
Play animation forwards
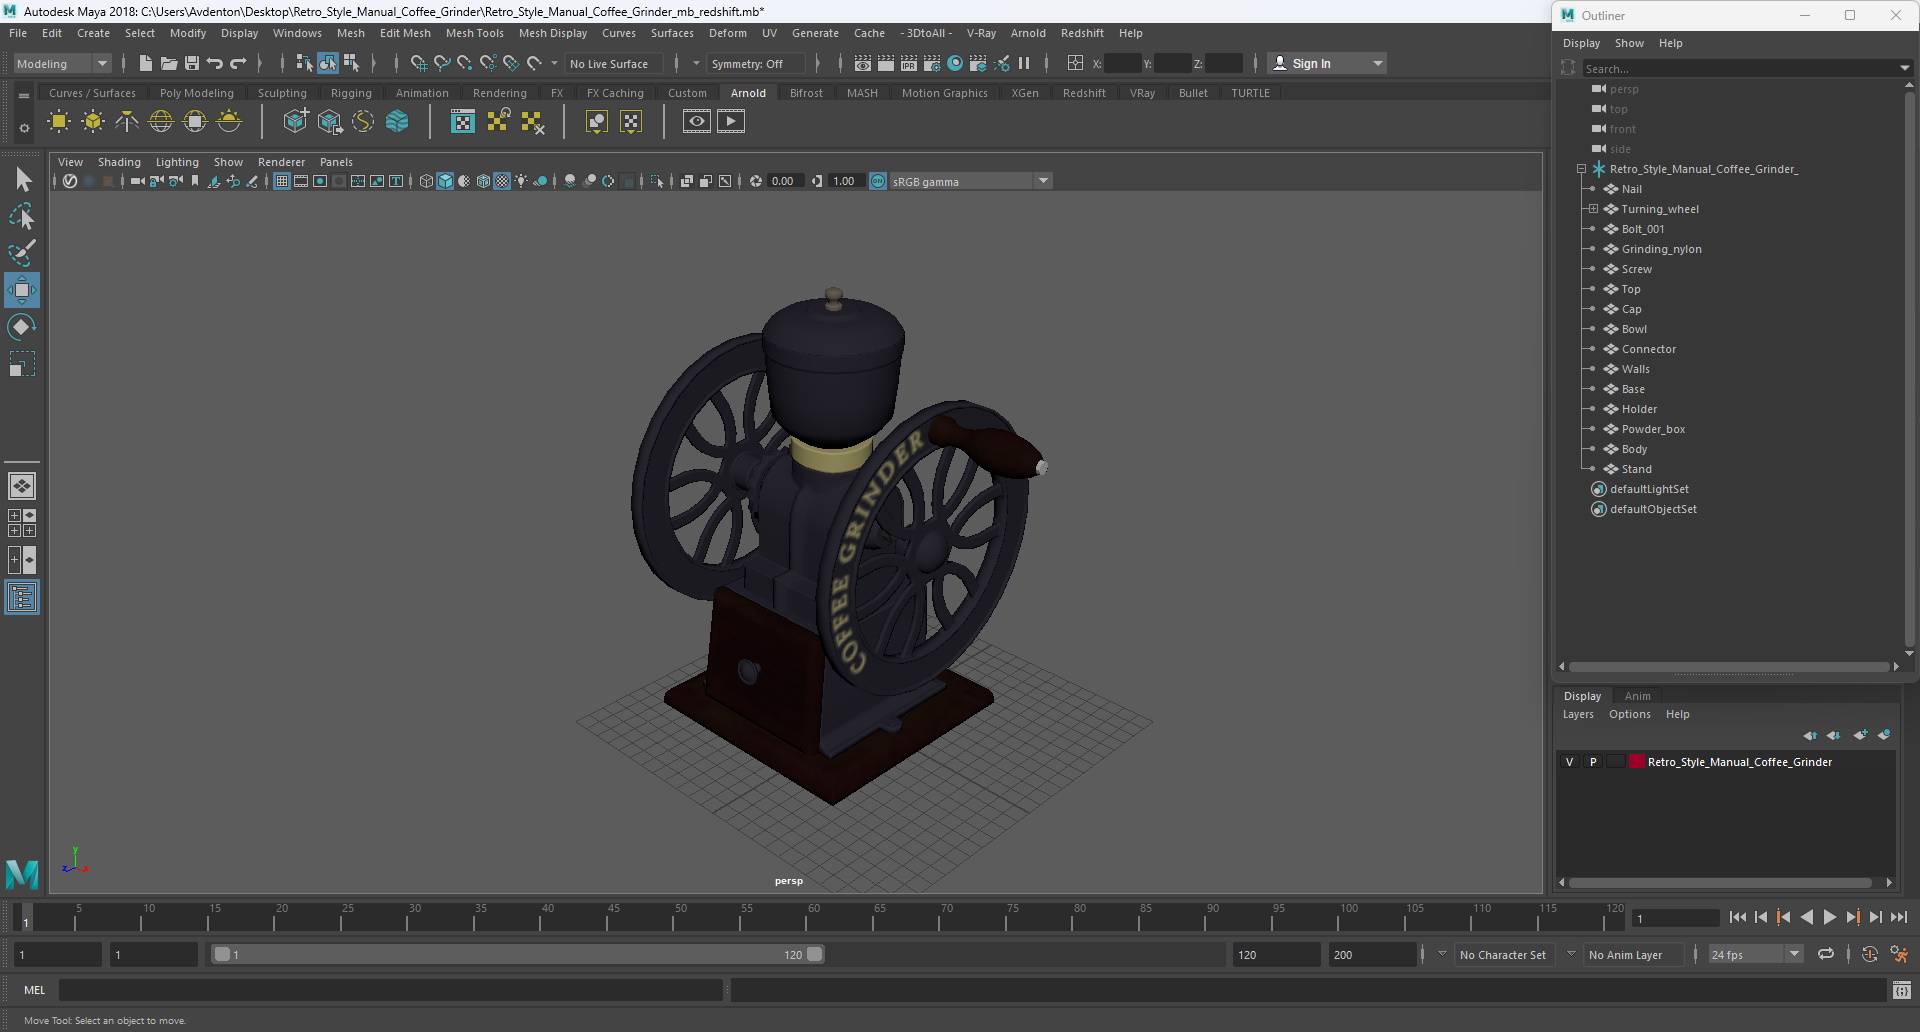pyautogui.click(x=1829, y=917)
